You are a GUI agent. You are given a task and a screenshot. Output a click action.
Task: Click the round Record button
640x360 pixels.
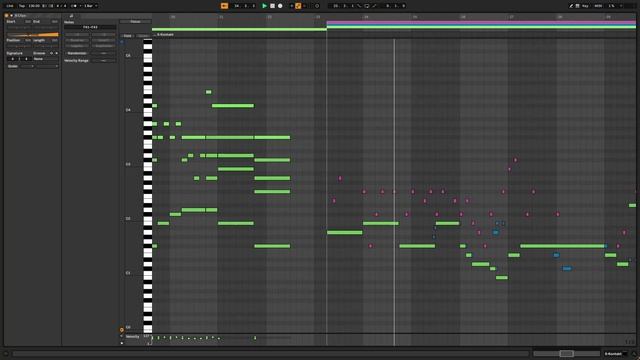(x=280, y=6)
